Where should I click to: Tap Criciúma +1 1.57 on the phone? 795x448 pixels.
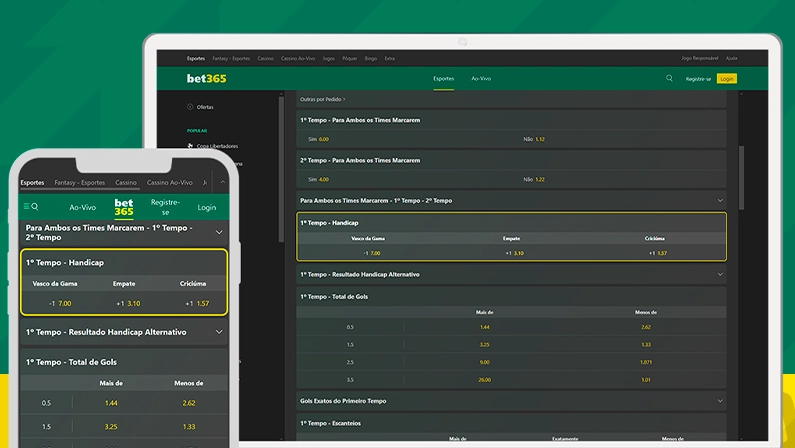click(x=197, y=304)
